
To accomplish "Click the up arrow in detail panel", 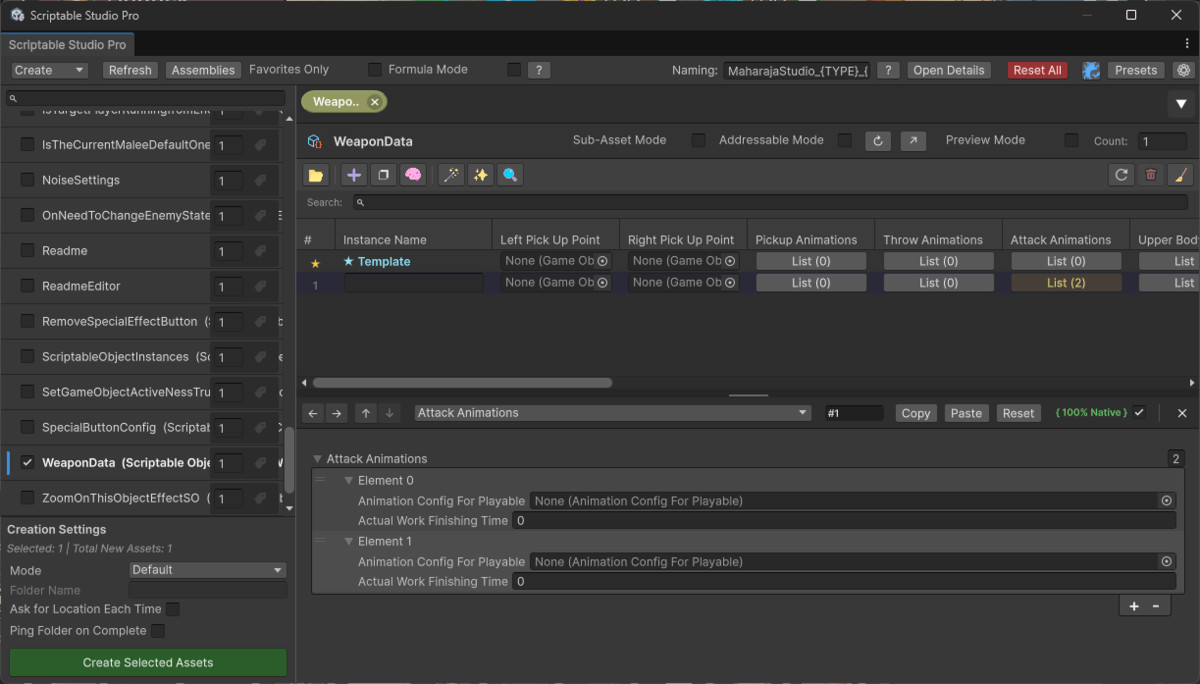I will click(x=366, y=413).
